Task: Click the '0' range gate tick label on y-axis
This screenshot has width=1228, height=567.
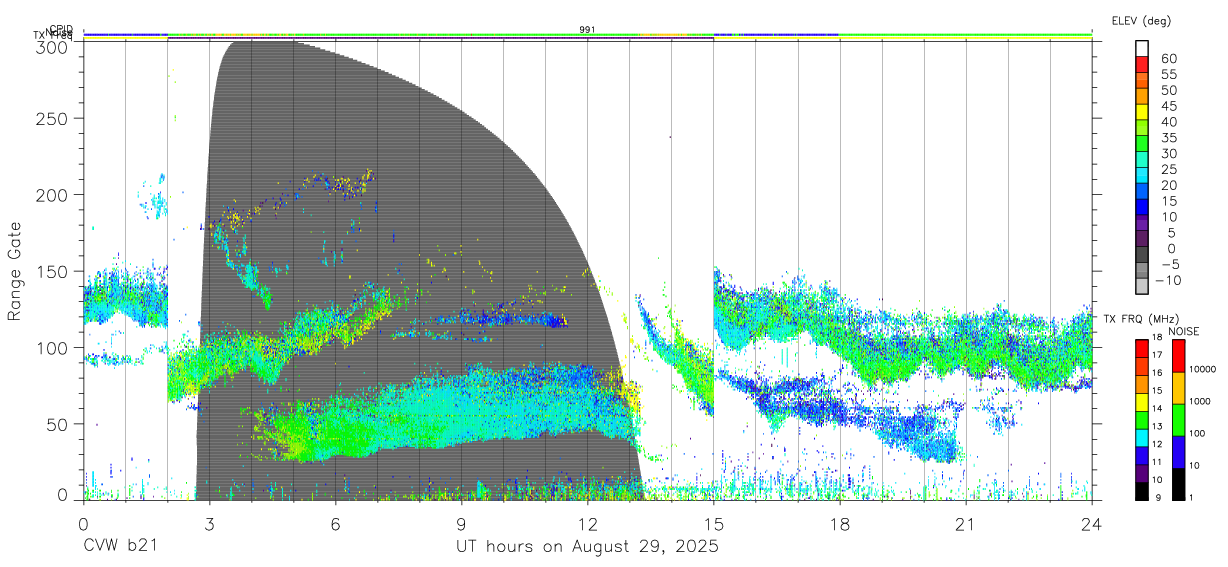Action: (x=63, y=494)
